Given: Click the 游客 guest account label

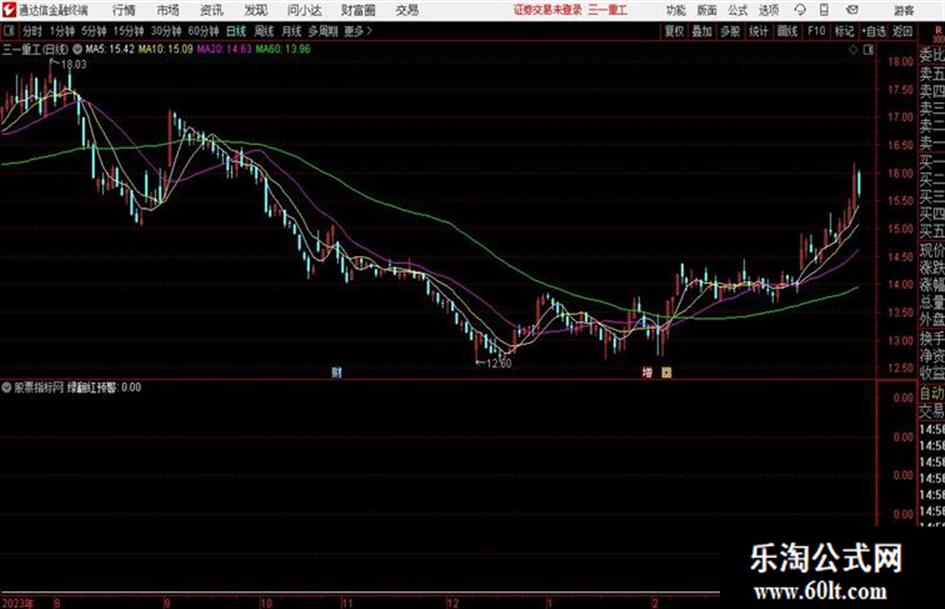Looking at the screenshot, I should [904, 10].
